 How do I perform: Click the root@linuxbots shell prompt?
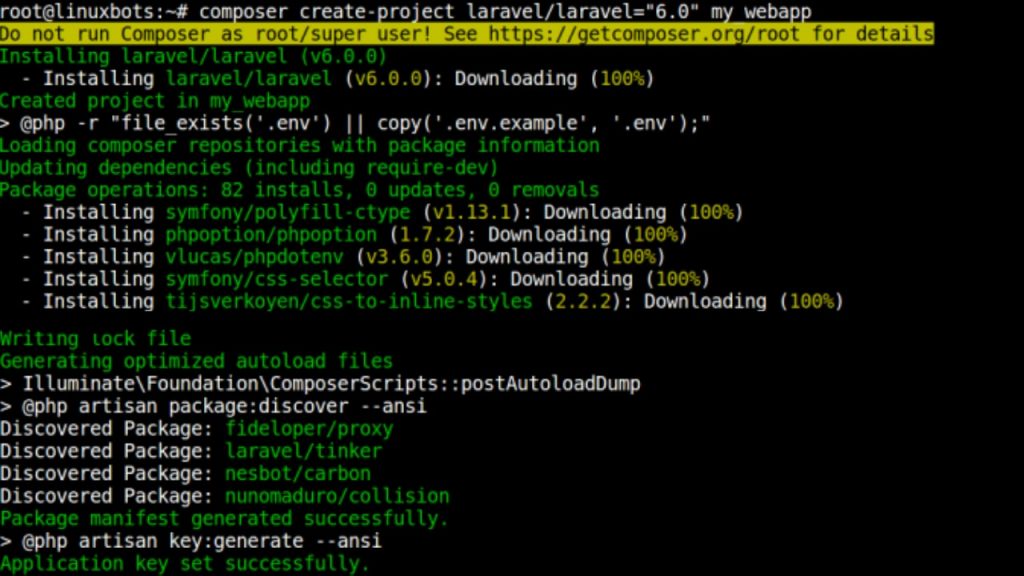click(95, 11)
